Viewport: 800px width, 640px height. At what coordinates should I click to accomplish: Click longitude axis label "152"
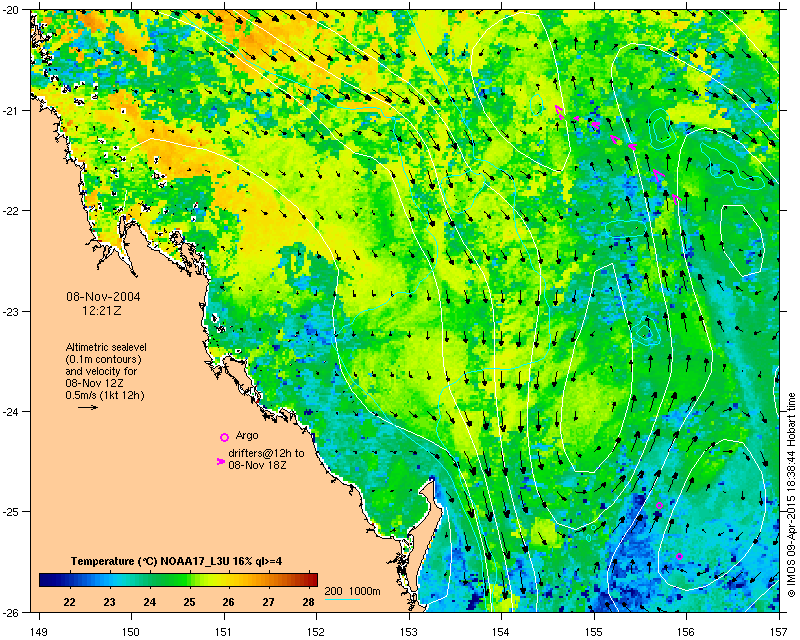tap(316, 632)
